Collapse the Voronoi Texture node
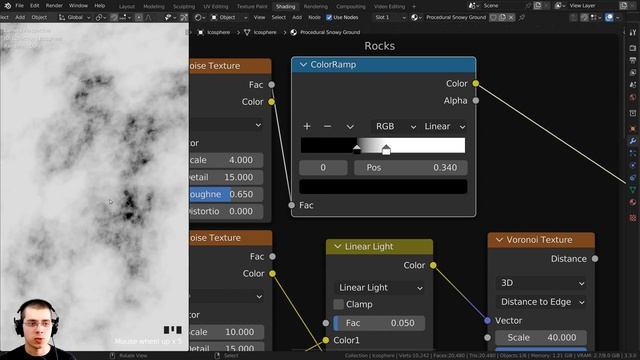This screenshot has width=640, height=360. (499, 240)
